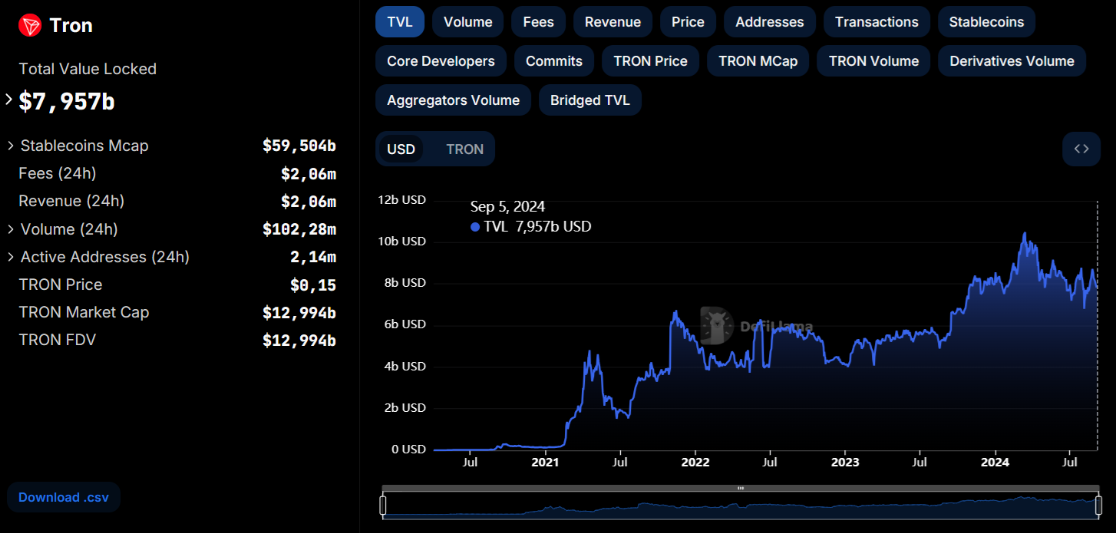Toggle the Addresses chart metric
Screen dimensions: 1116x533
click(x=769, y=22)
